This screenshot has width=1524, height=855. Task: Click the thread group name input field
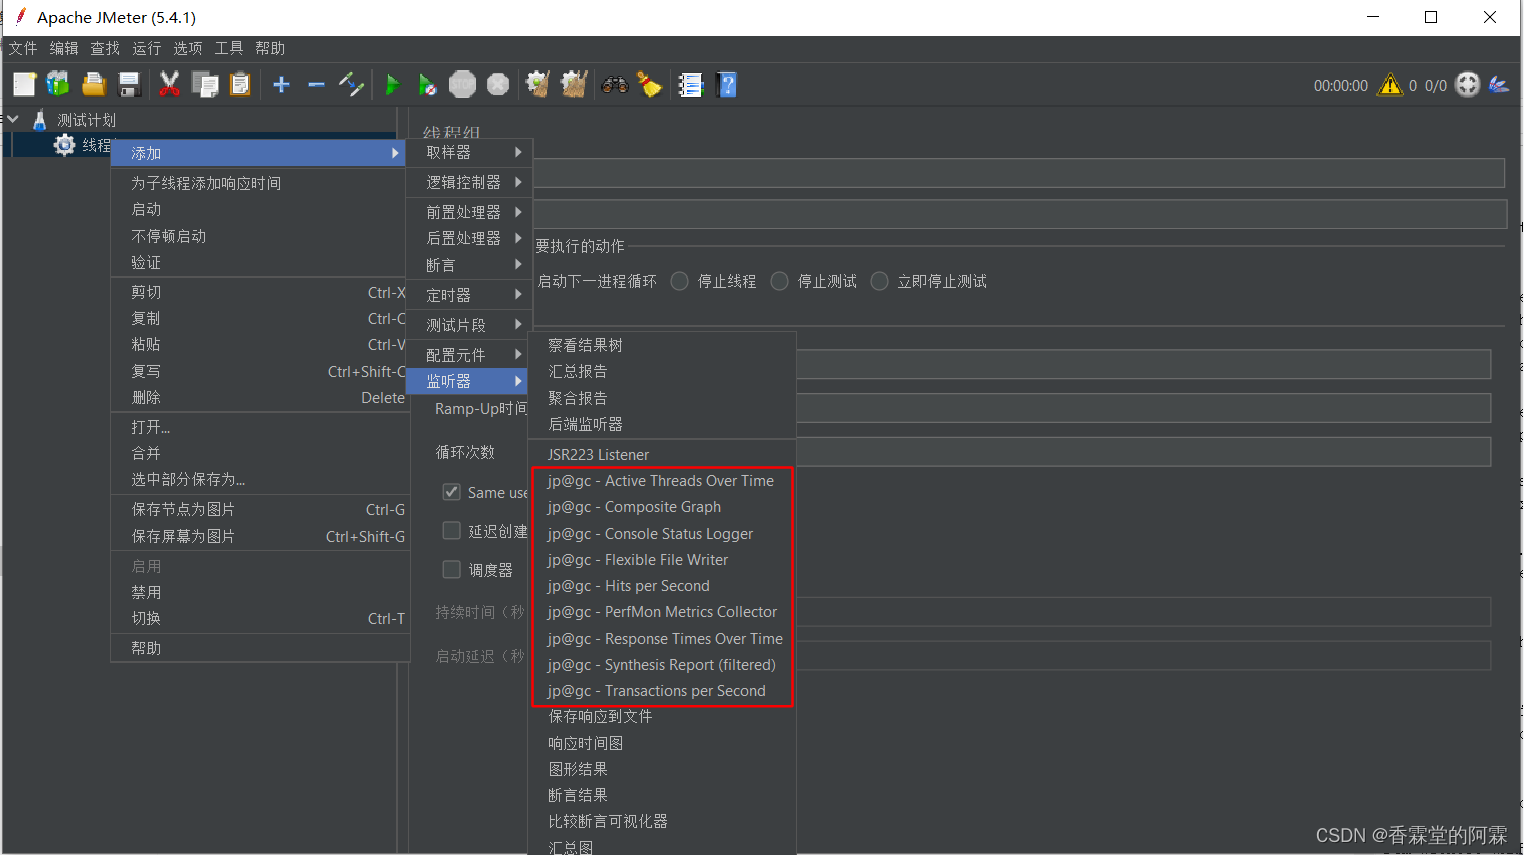coord(1018,173)
